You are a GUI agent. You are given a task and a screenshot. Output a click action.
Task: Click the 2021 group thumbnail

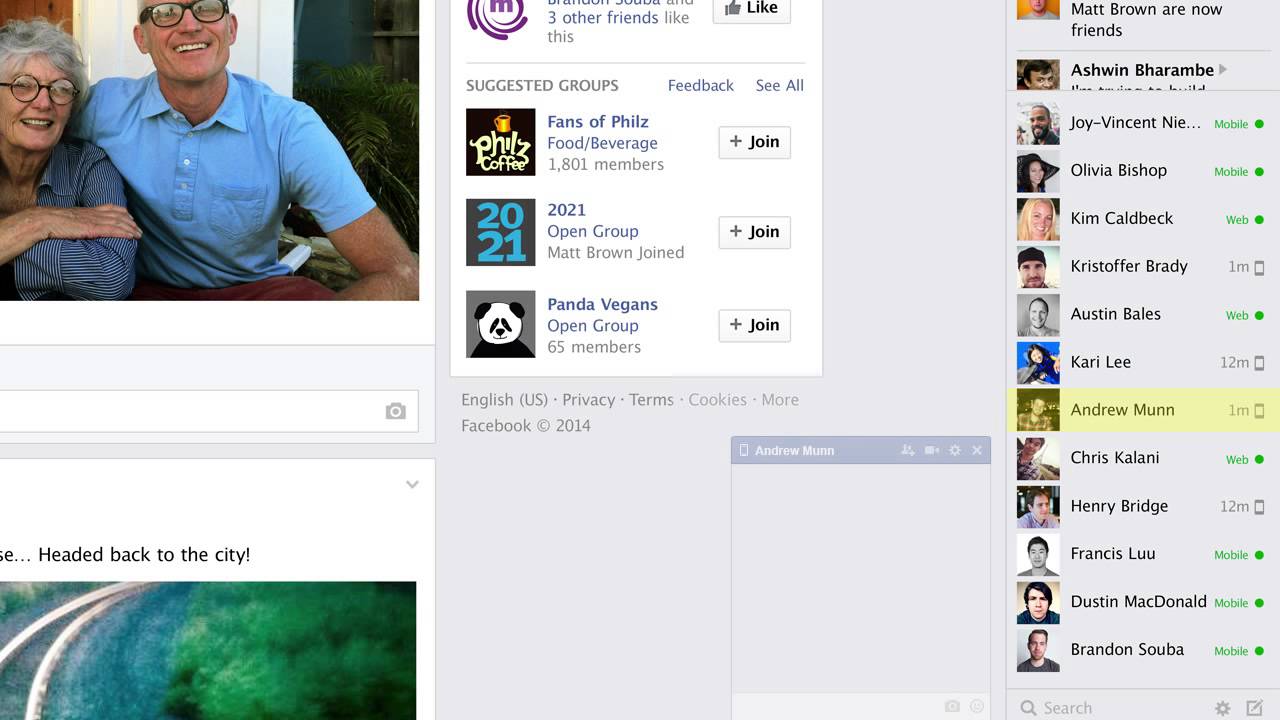point(501,232)
